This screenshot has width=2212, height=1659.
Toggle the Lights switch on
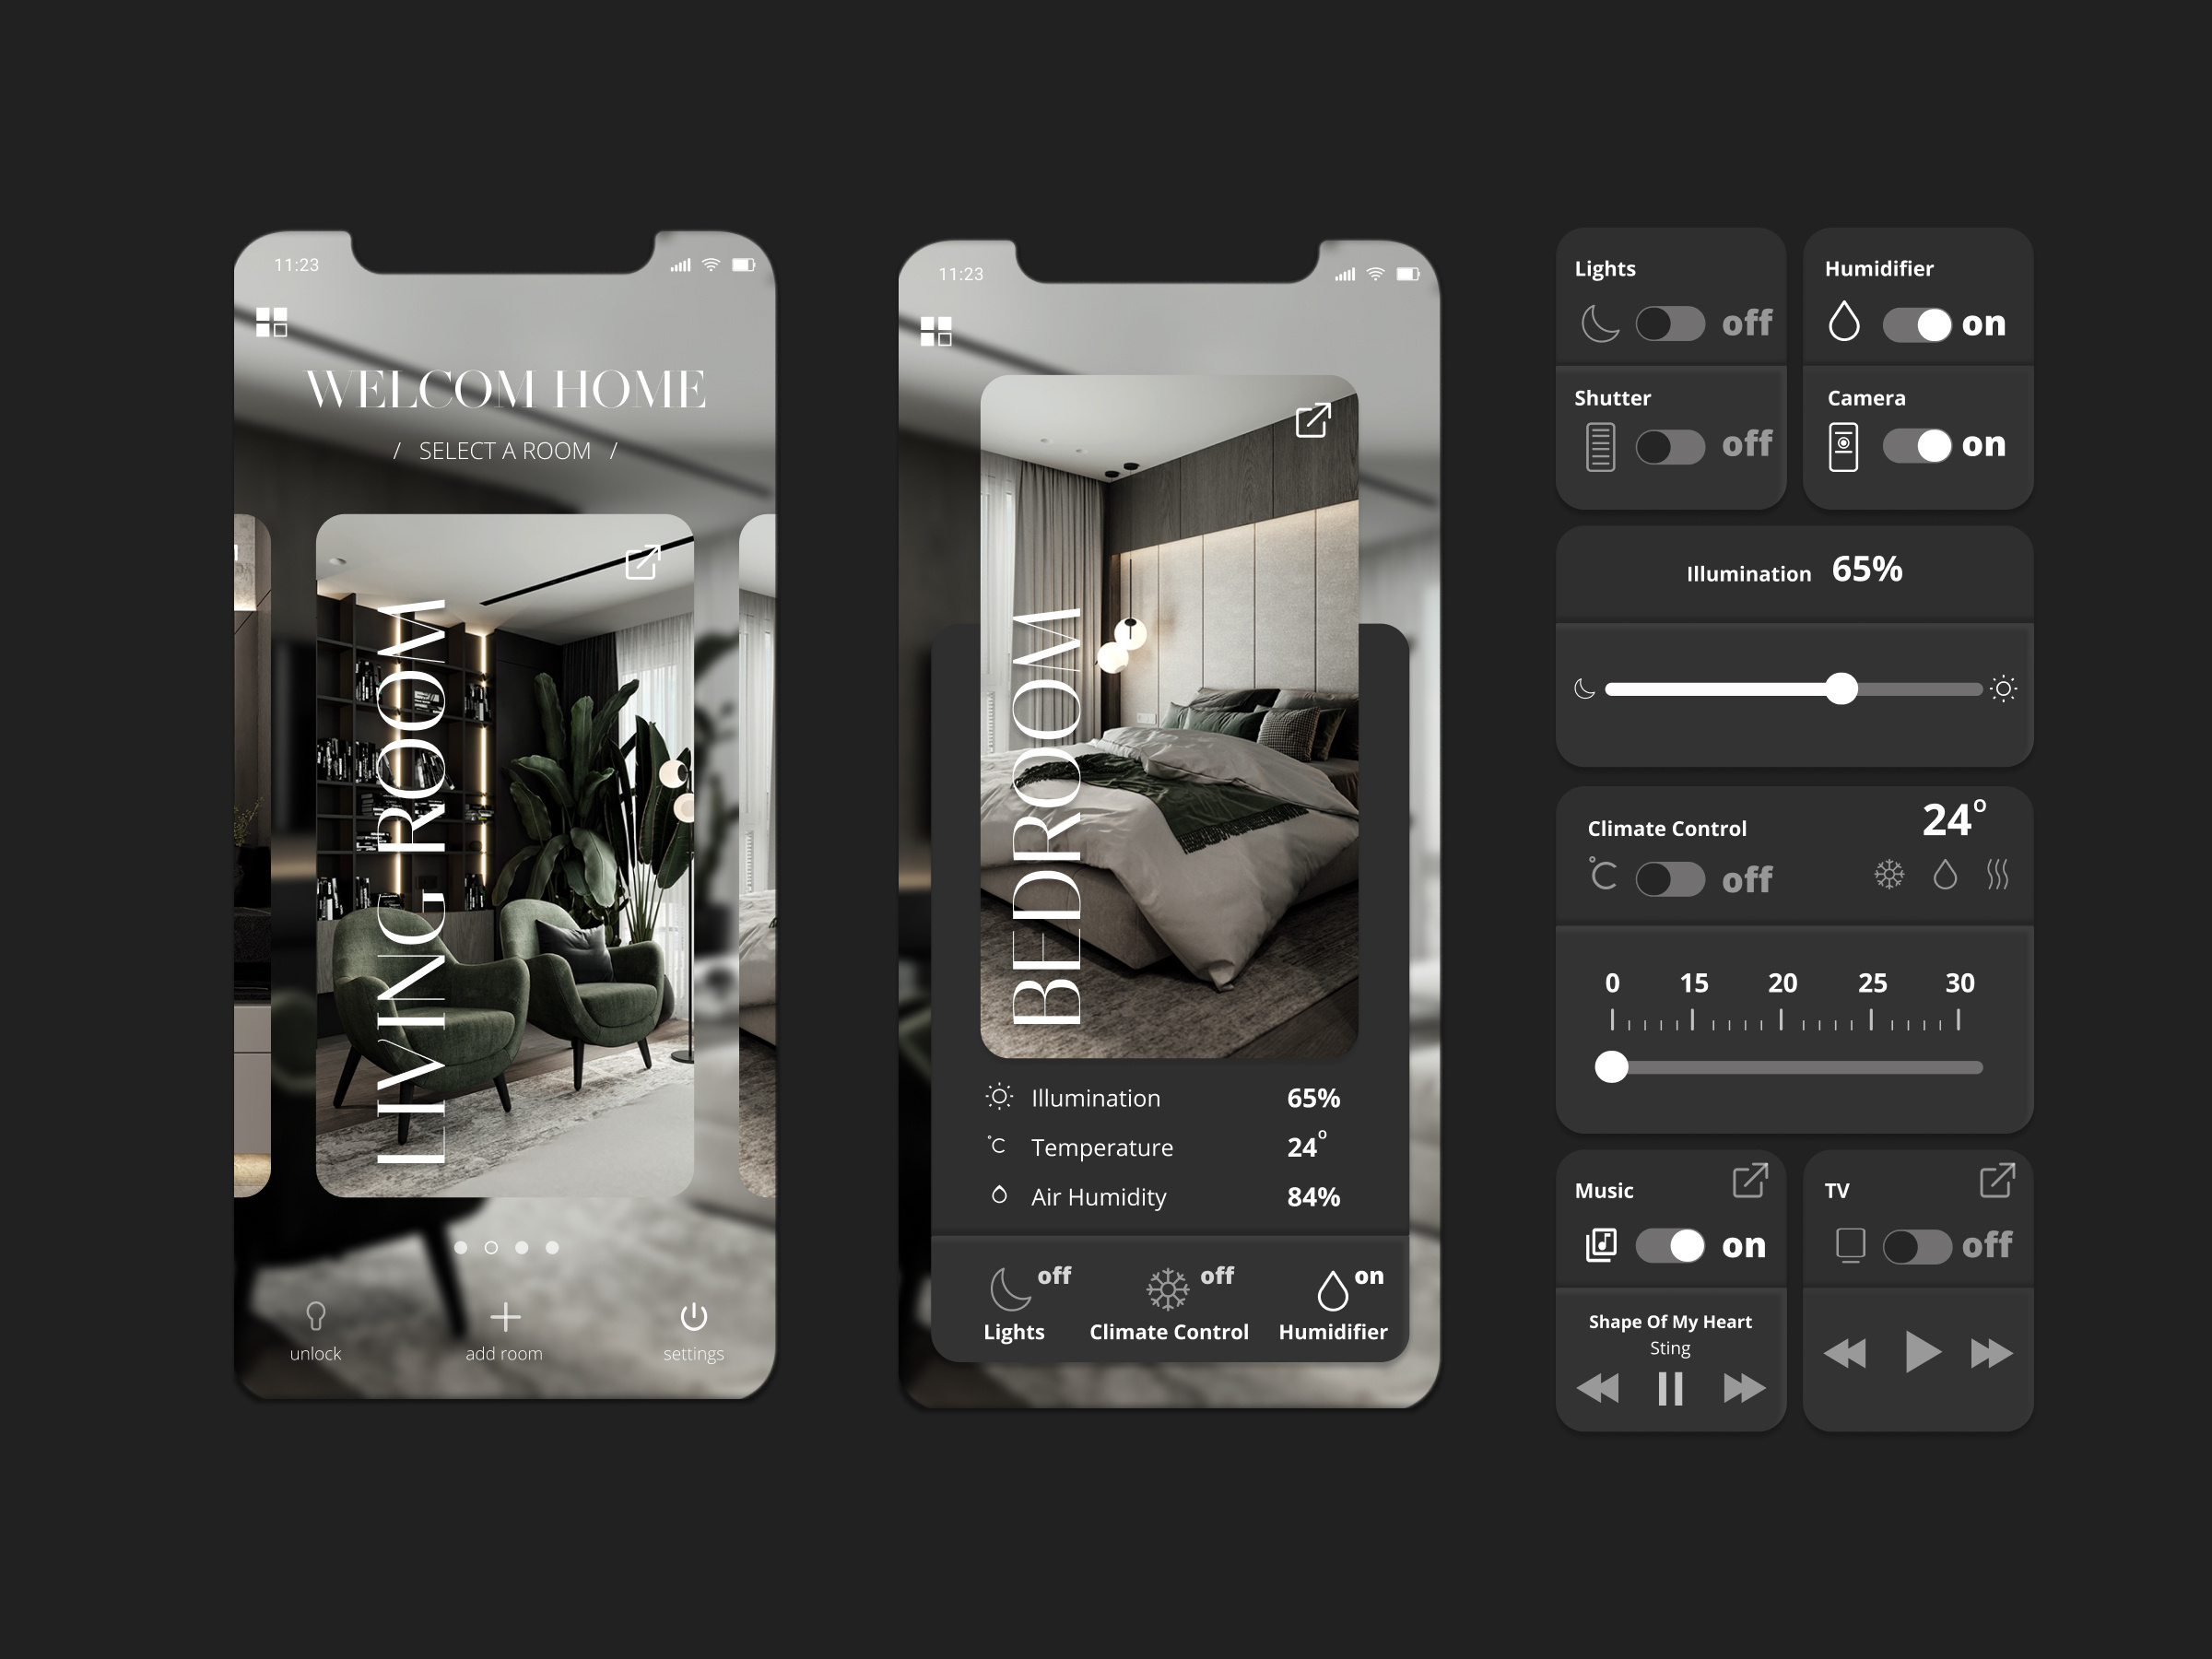1670,324
